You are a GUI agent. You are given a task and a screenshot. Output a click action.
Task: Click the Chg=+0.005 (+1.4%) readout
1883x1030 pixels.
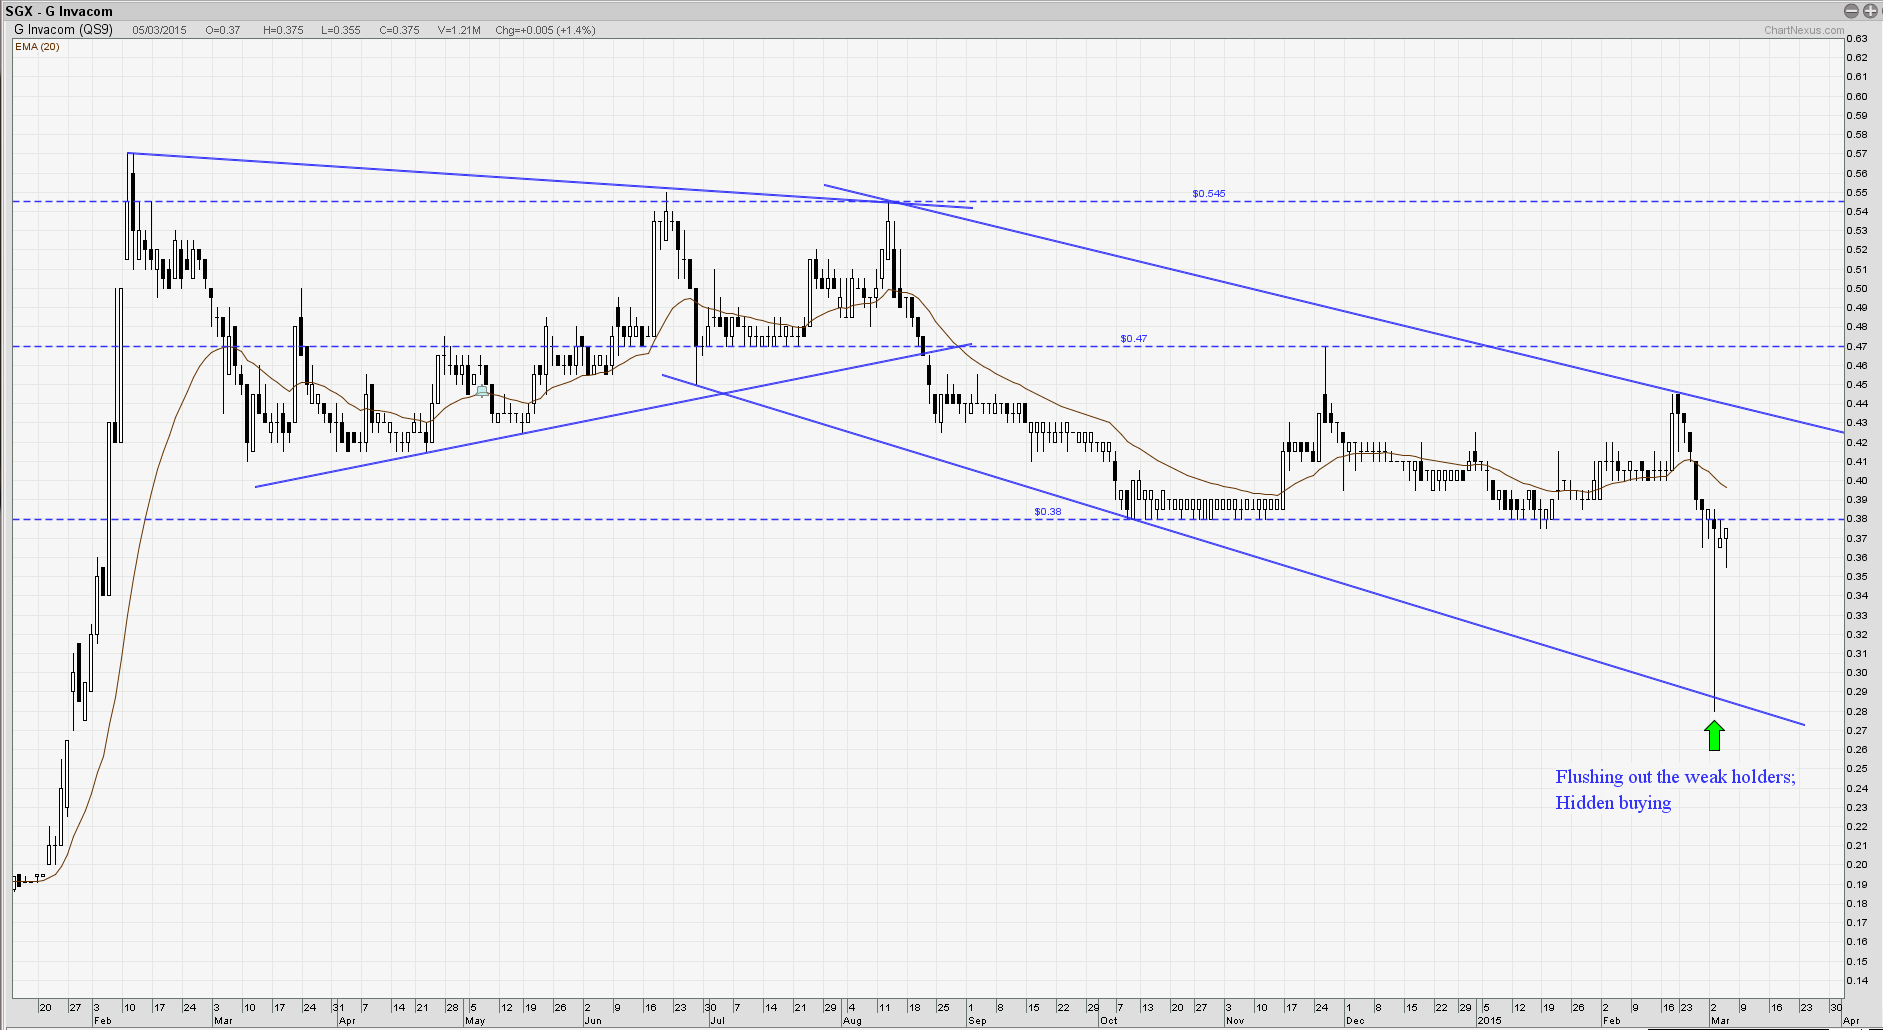[x=545, y=30]
